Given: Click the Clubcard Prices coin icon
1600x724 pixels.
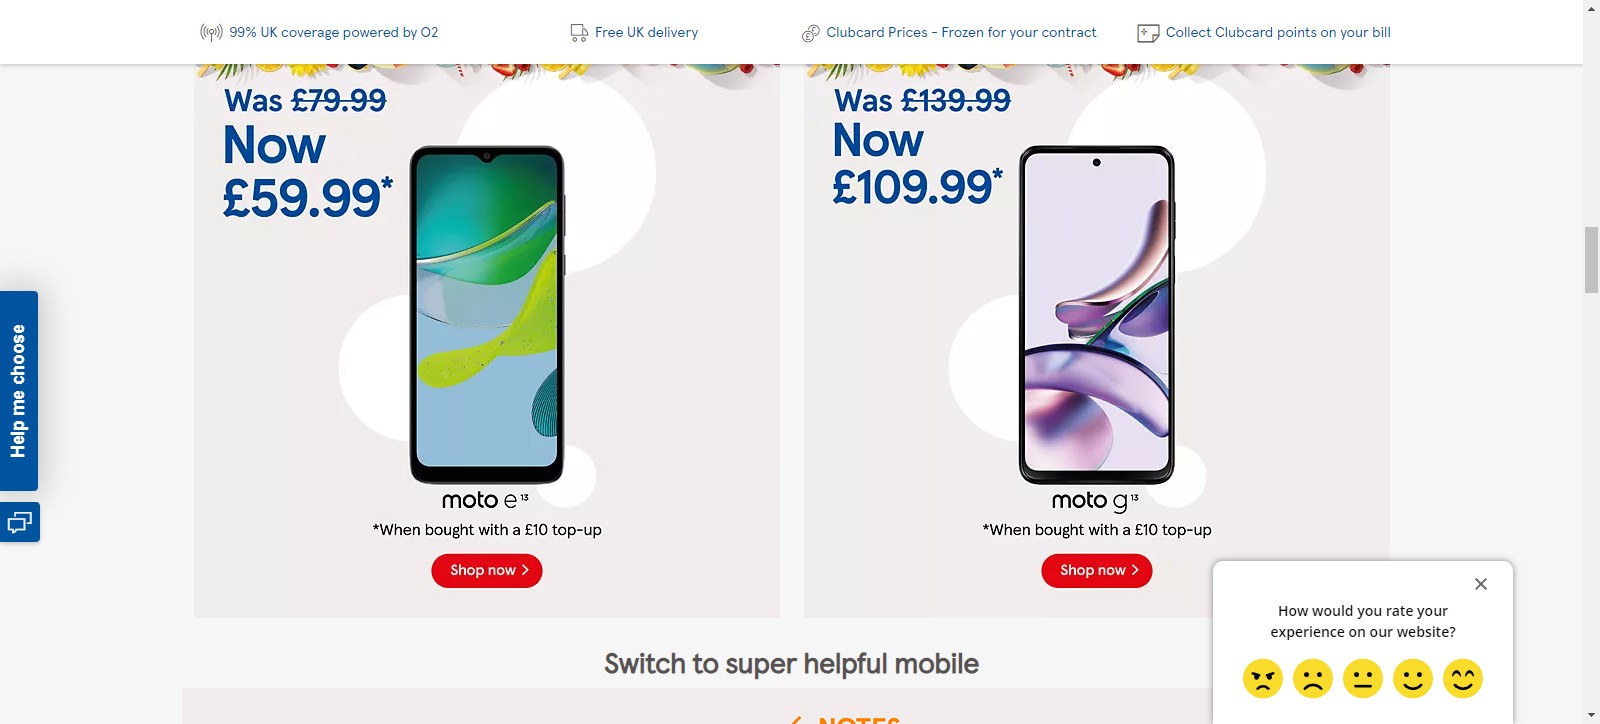Looking at the screenshot, I should 810,34.
